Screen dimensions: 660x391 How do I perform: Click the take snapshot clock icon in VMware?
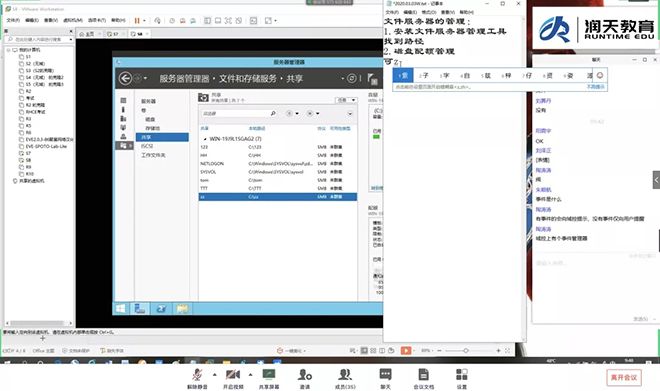[172, 20]
